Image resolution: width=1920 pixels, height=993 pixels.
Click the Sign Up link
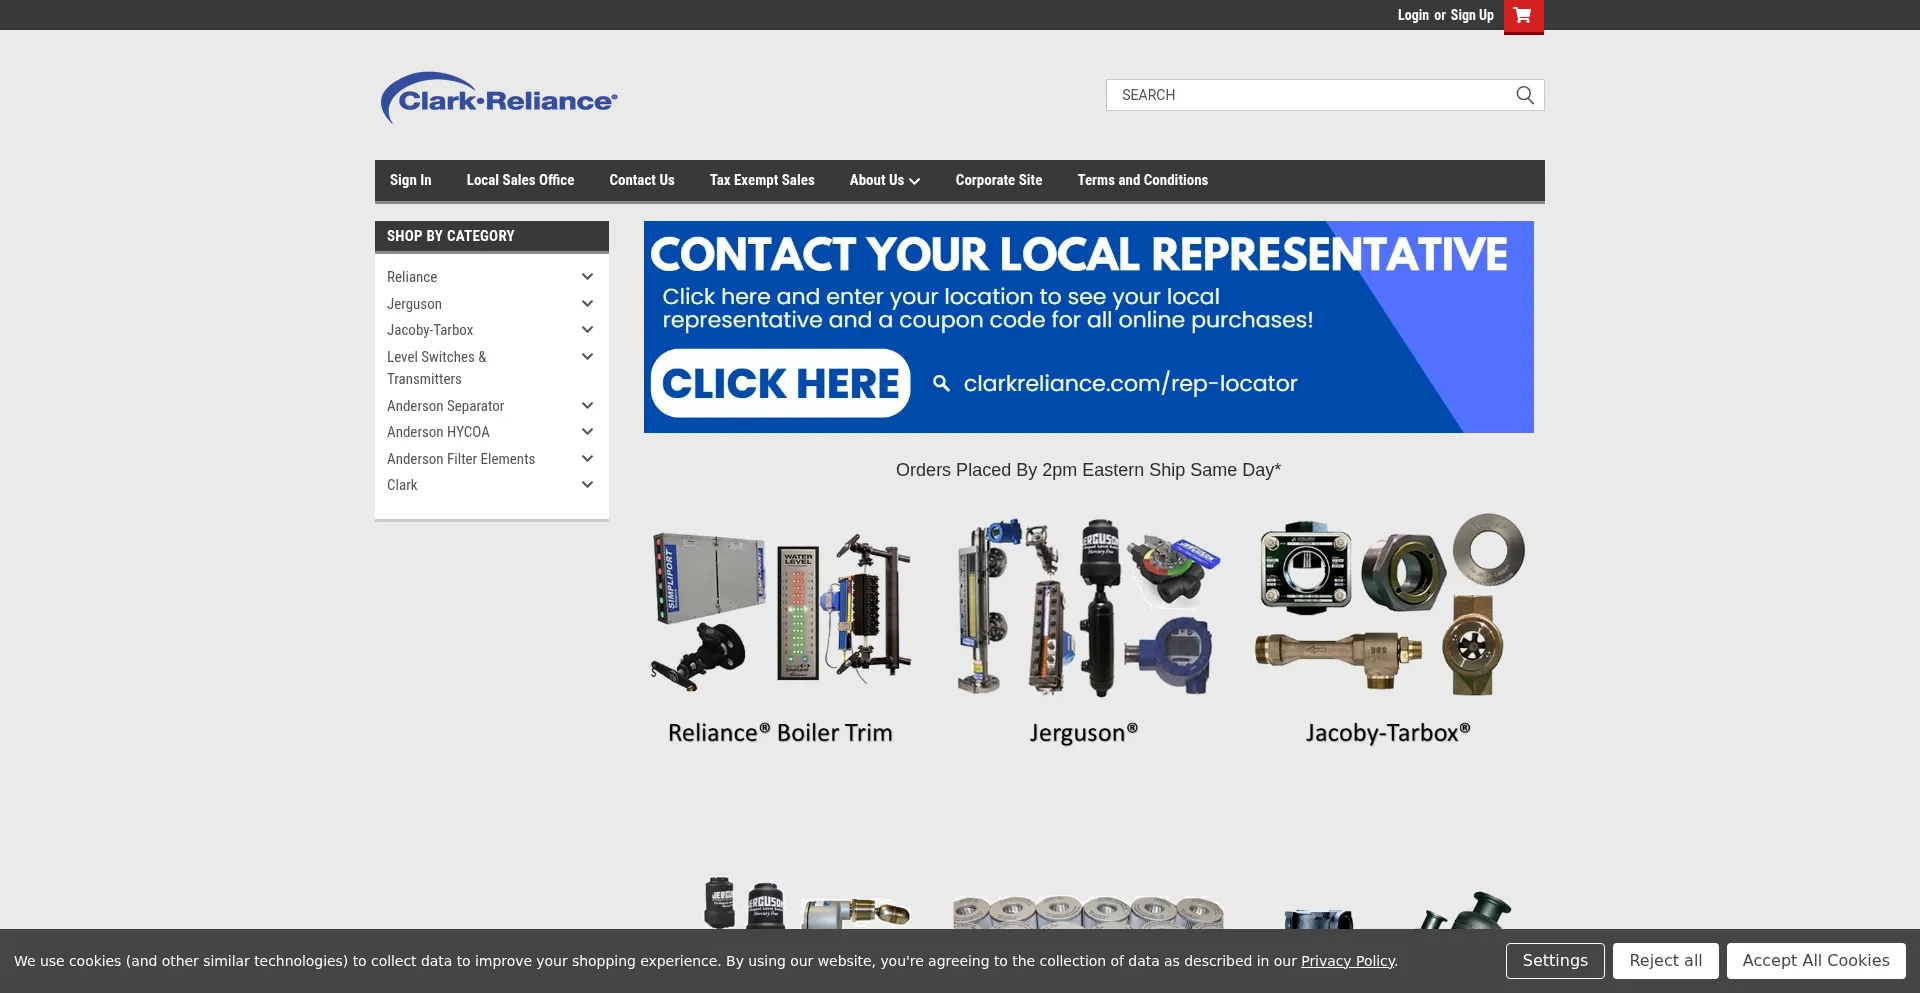(x=1472, y=15)
